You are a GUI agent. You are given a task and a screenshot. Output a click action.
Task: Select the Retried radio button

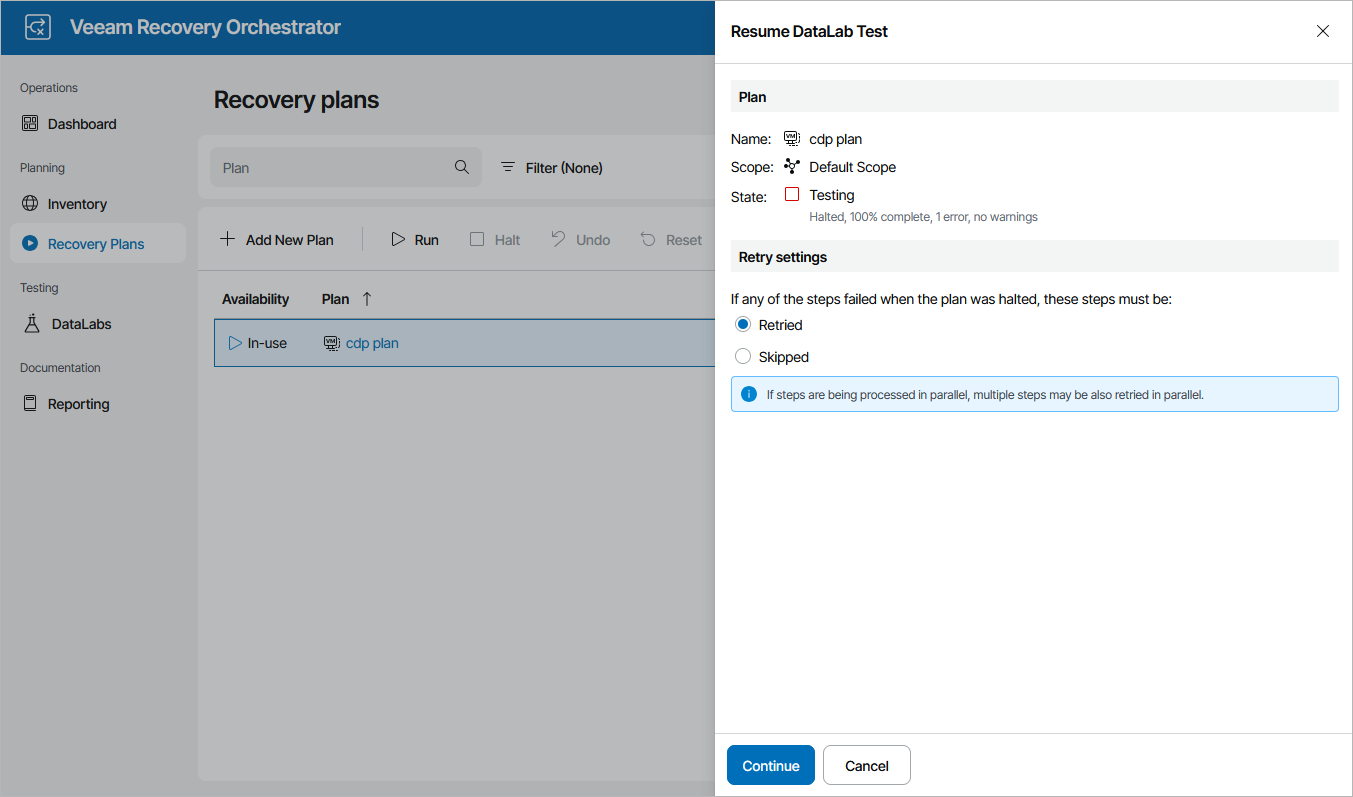pos(742,324)
